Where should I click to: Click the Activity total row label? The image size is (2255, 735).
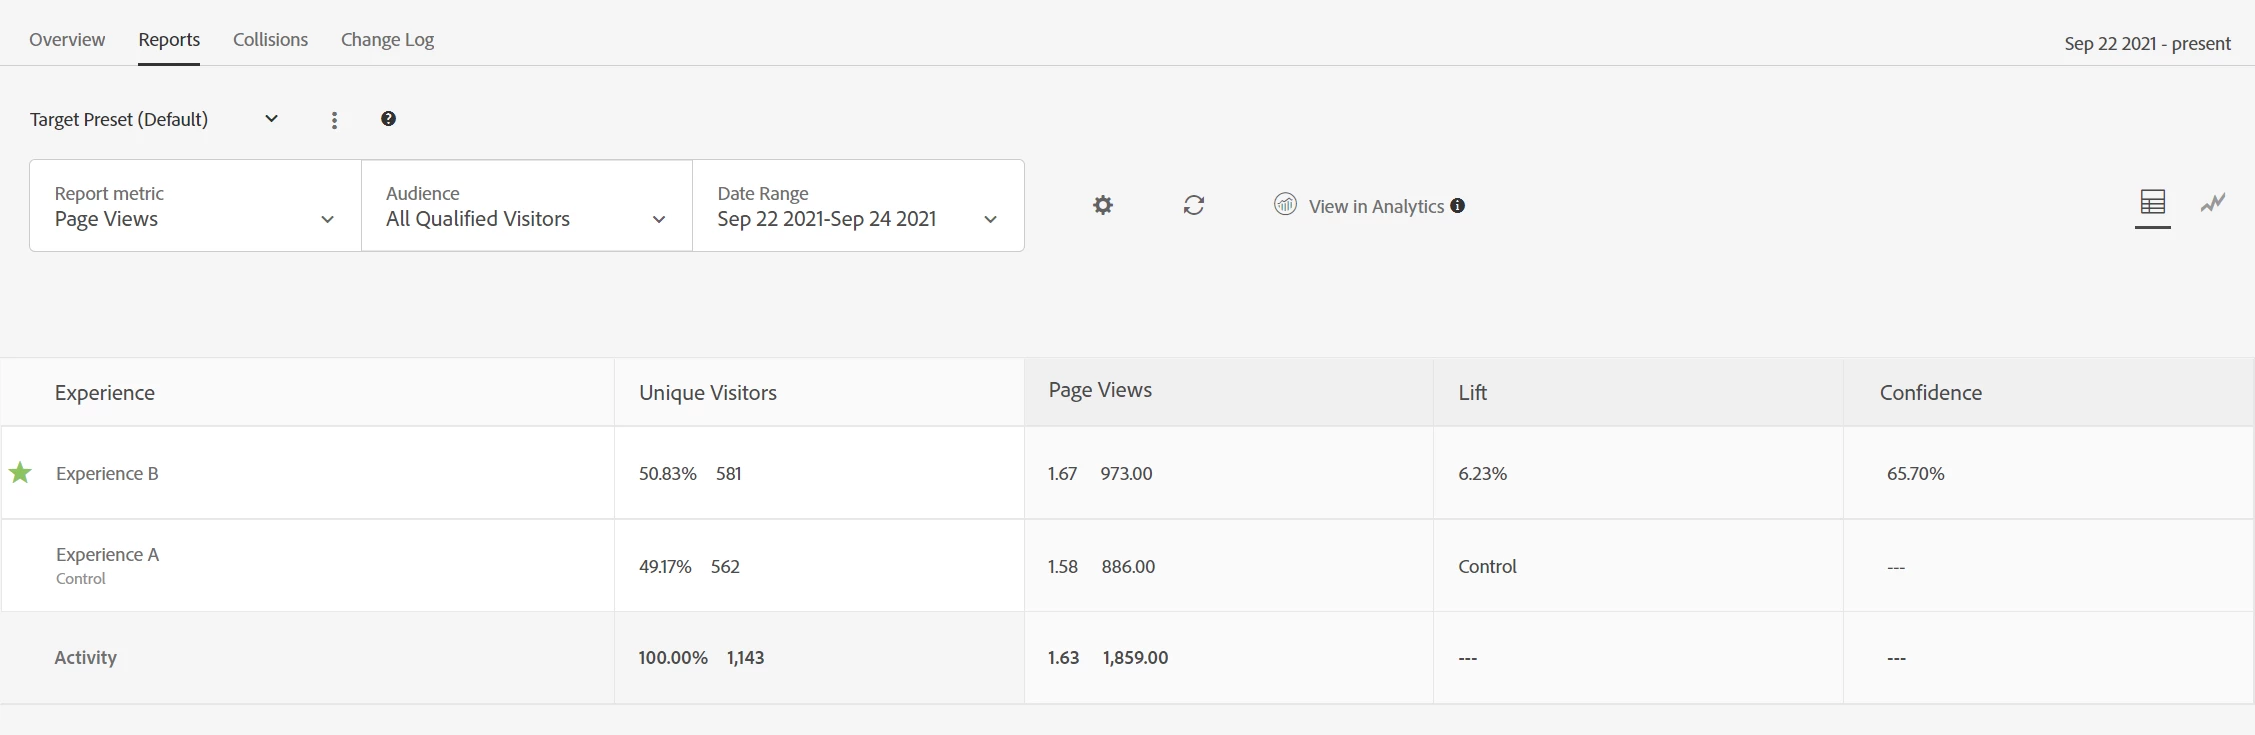85,657
